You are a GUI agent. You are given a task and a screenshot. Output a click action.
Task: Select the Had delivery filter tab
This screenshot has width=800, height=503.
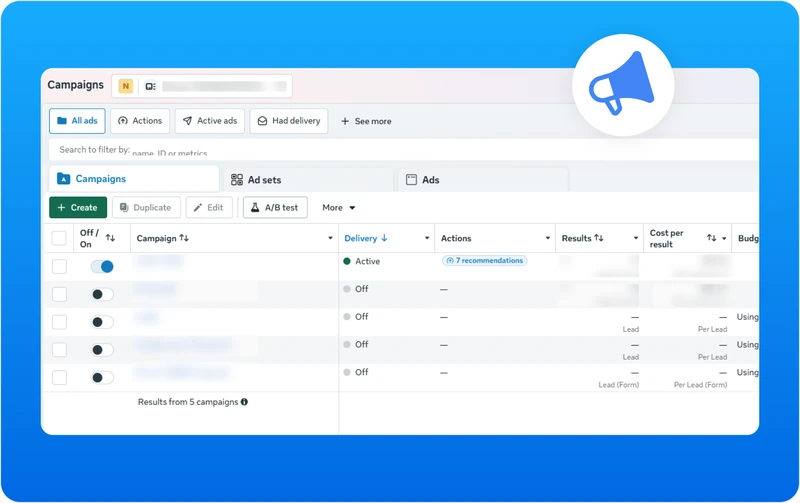coord(289,121)
